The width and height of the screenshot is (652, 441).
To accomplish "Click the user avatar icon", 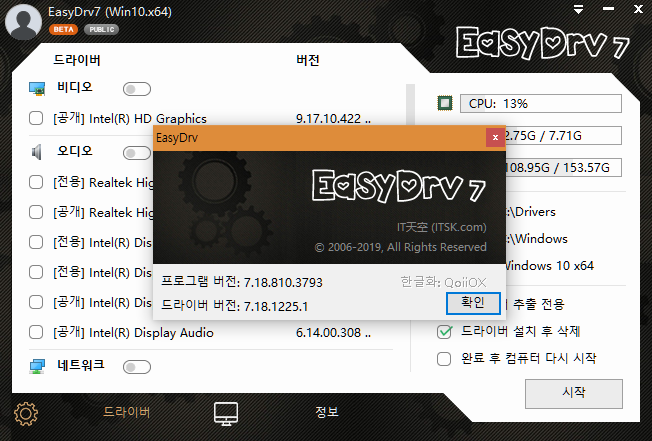I will point(23,22).
